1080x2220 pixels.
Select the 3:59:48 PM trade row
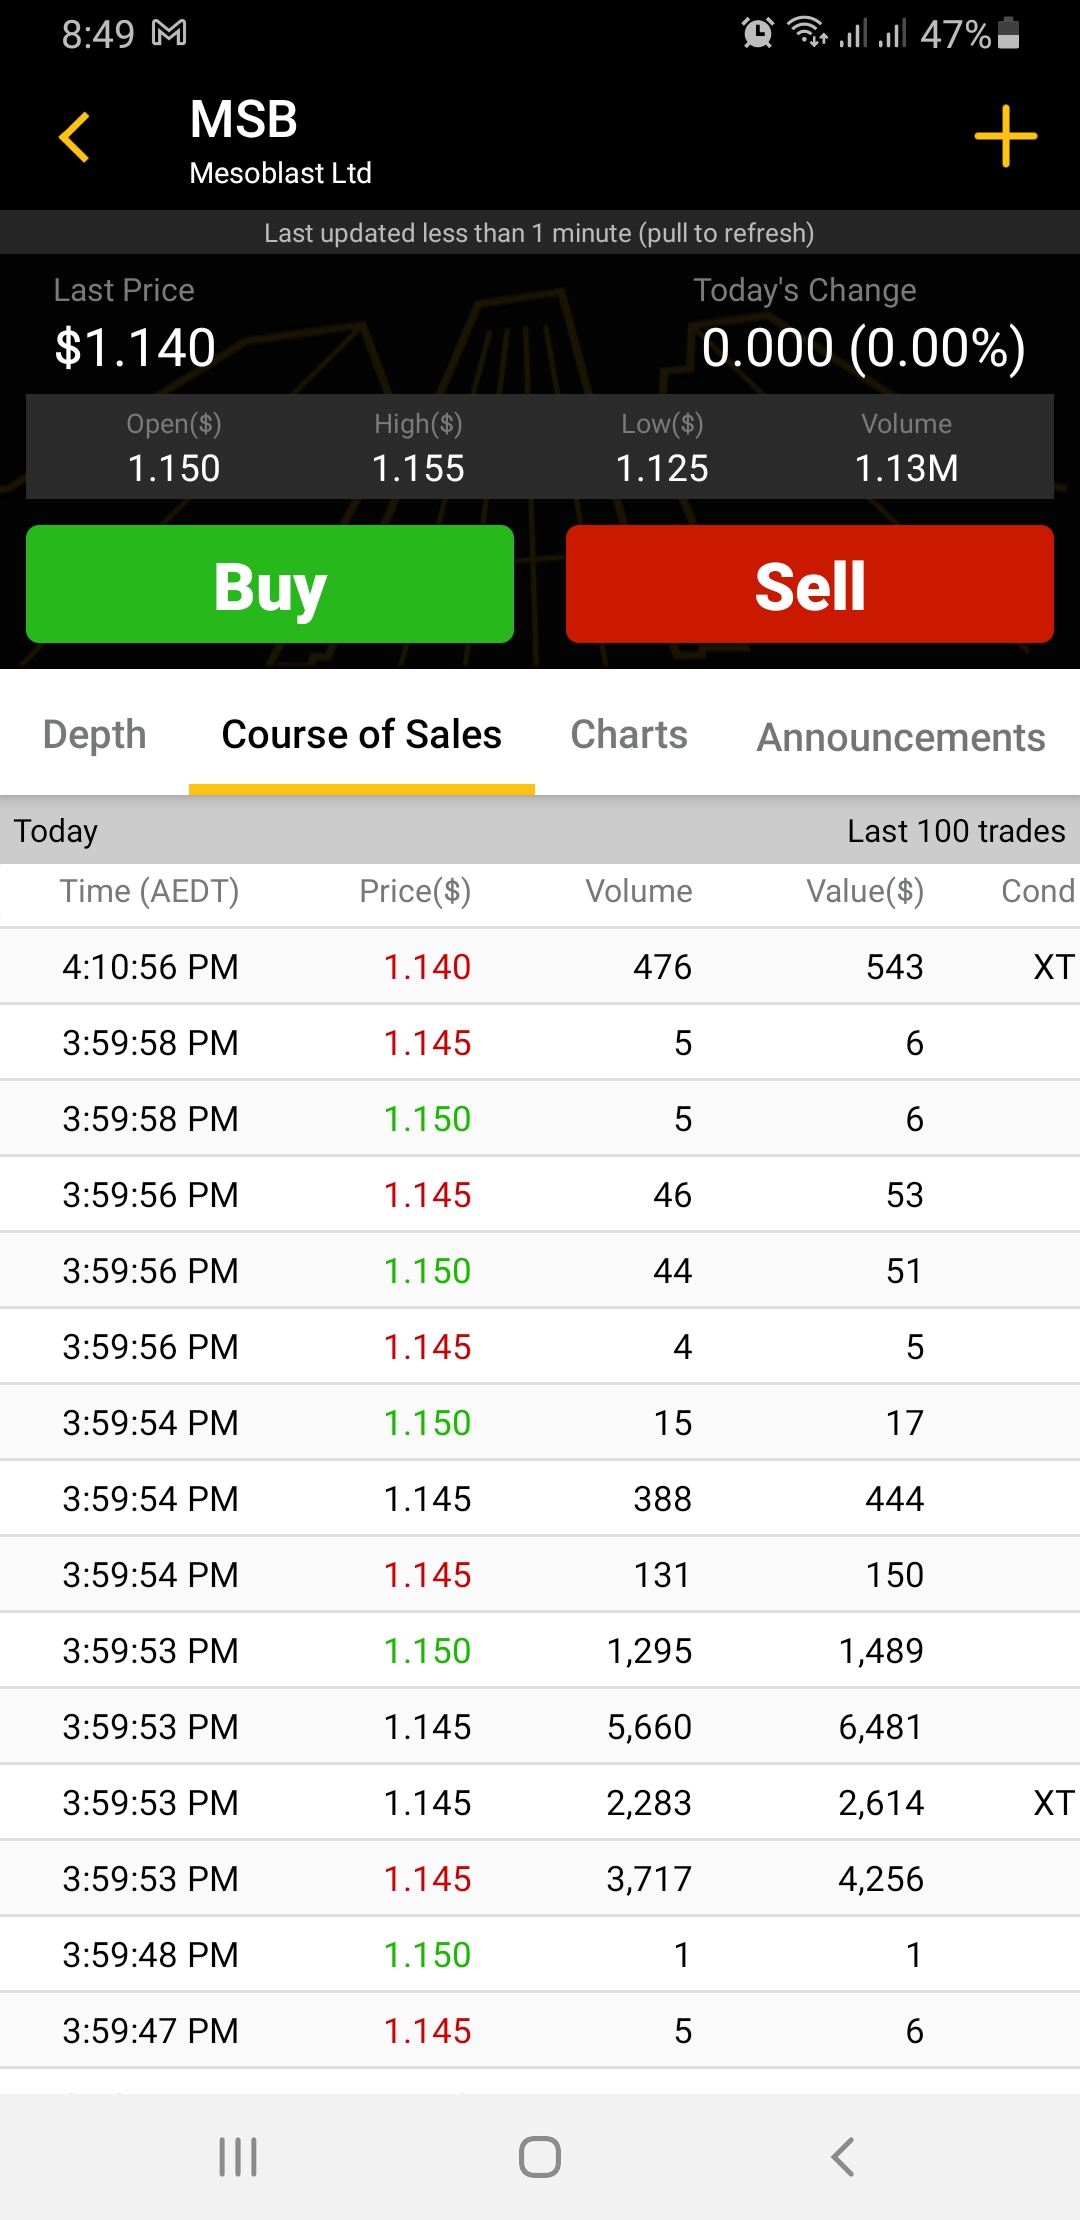(540, 1955)
